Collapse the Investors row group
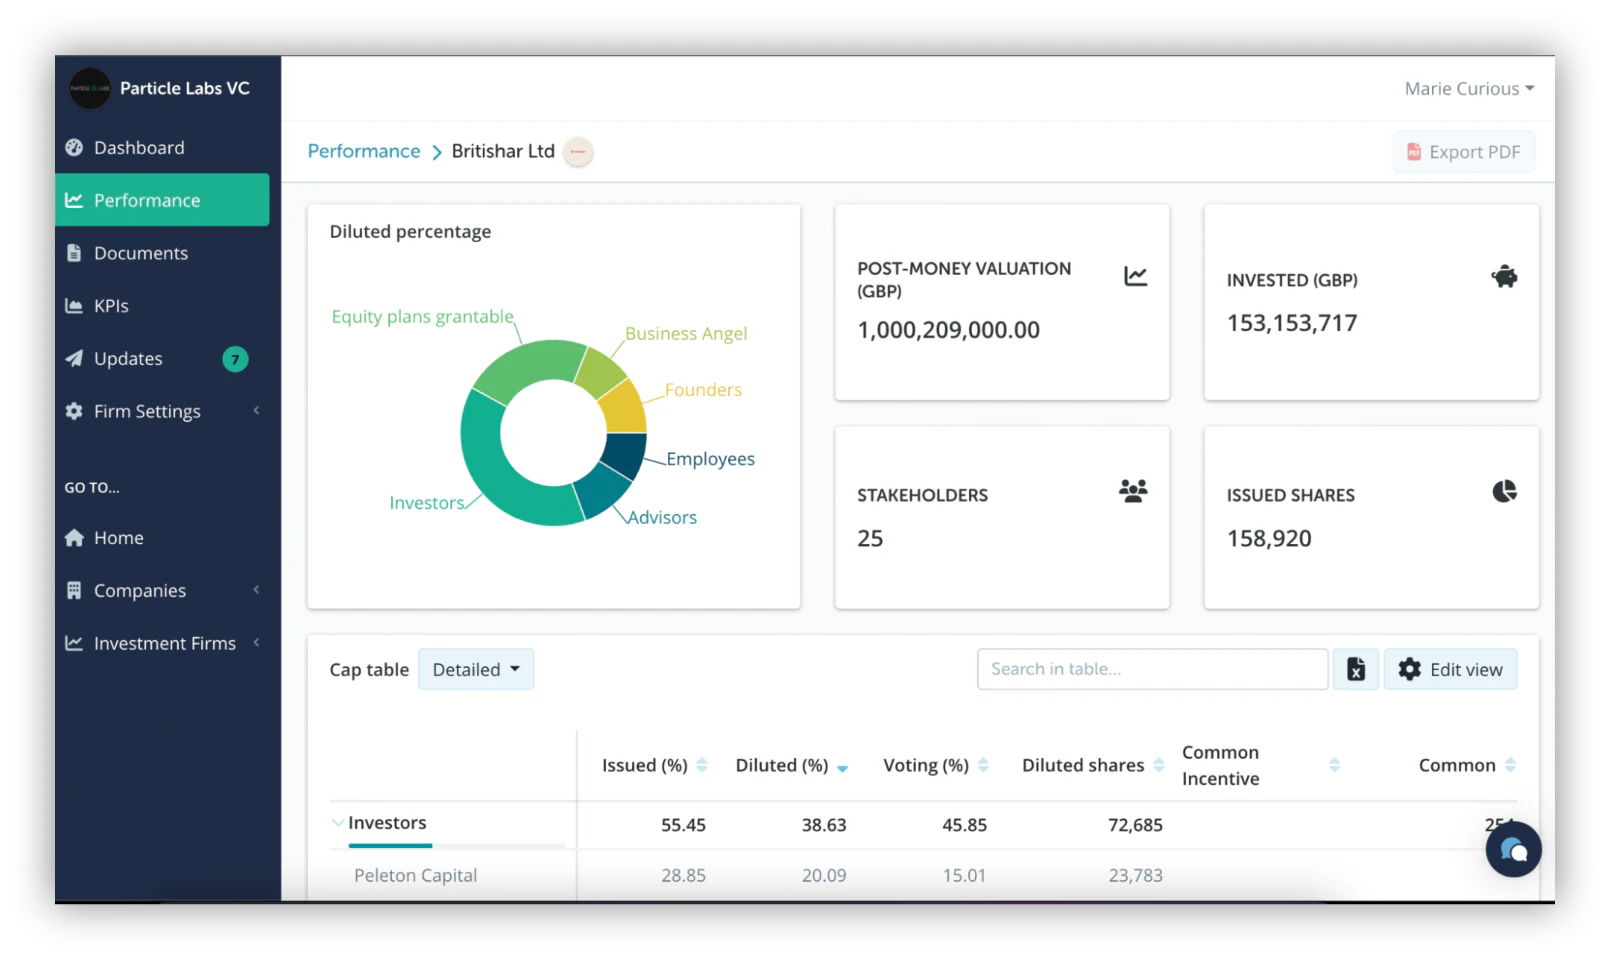This screenshot has width=1610, height=960. click(337, 823)
